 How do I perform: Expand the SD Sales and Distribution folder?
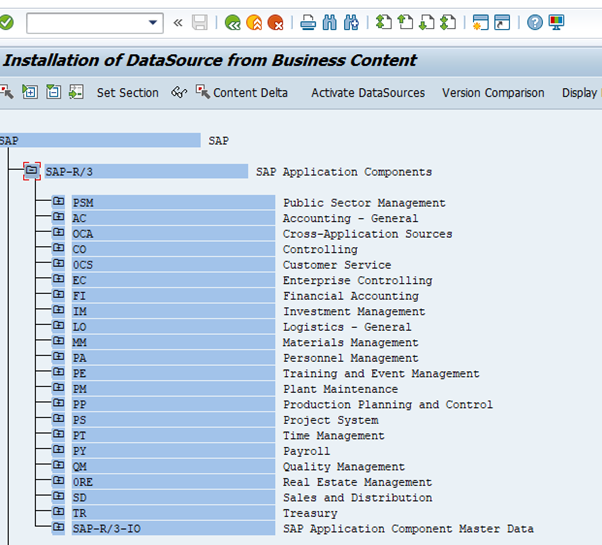point(58,496)
